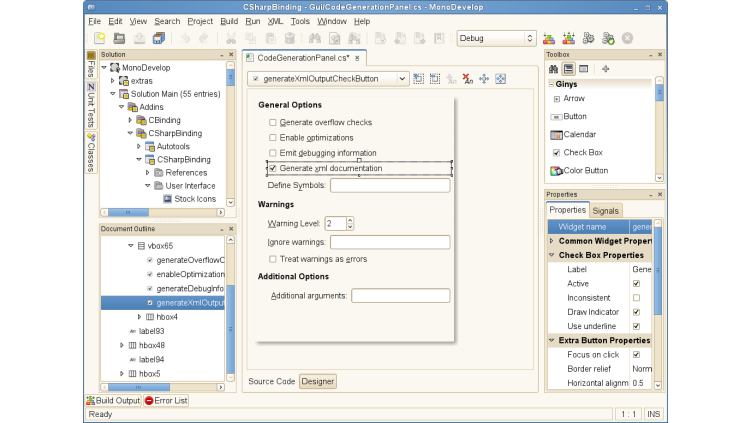Click the Rebuild solution icon

point(569,38)
